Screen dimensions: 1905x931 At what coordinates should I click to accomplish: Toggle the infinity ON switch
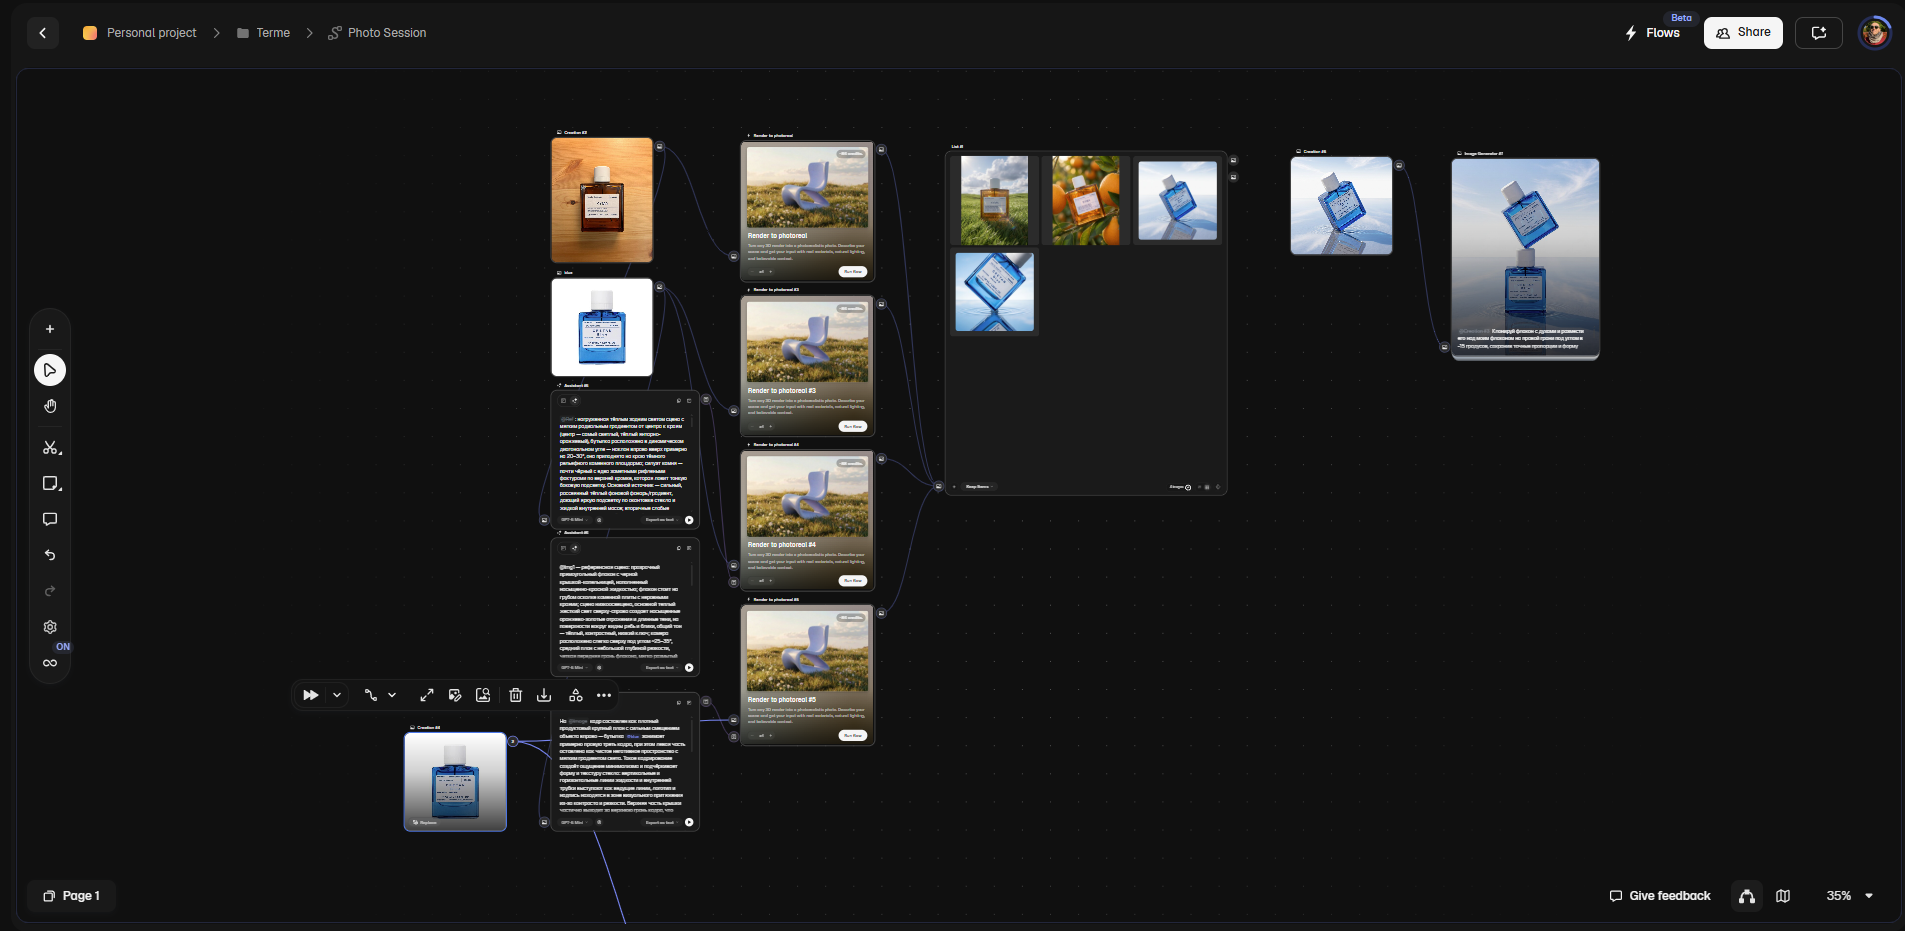pos(50,663)
